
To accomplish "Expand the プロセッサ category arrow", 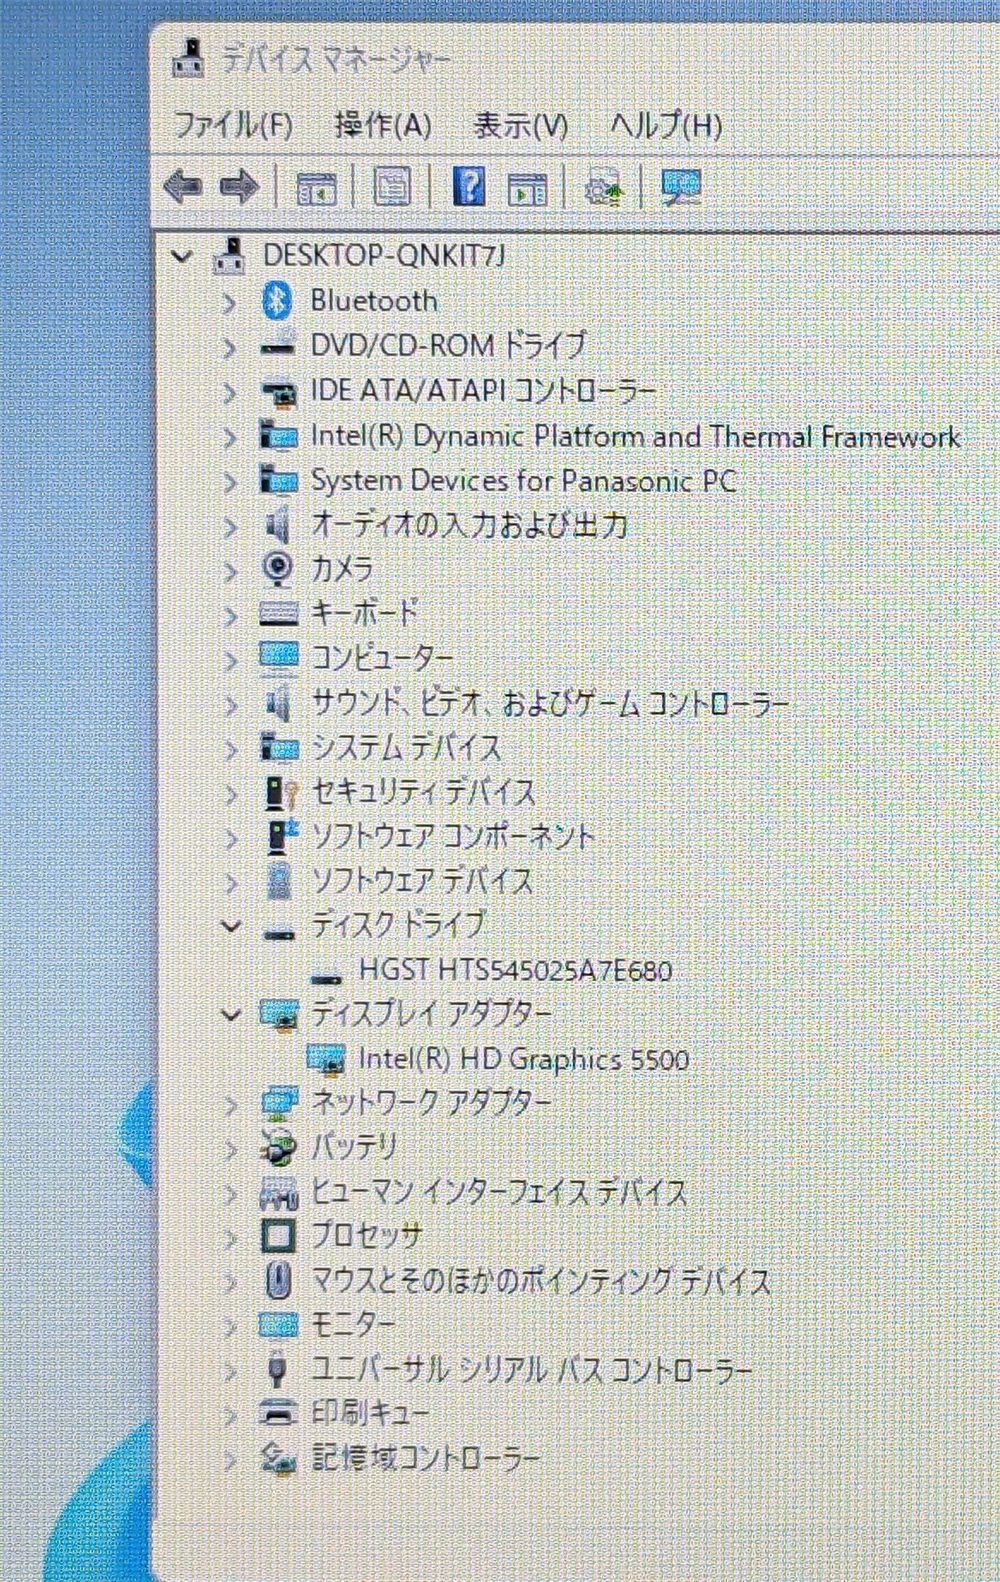I will tap(231, 1238).
